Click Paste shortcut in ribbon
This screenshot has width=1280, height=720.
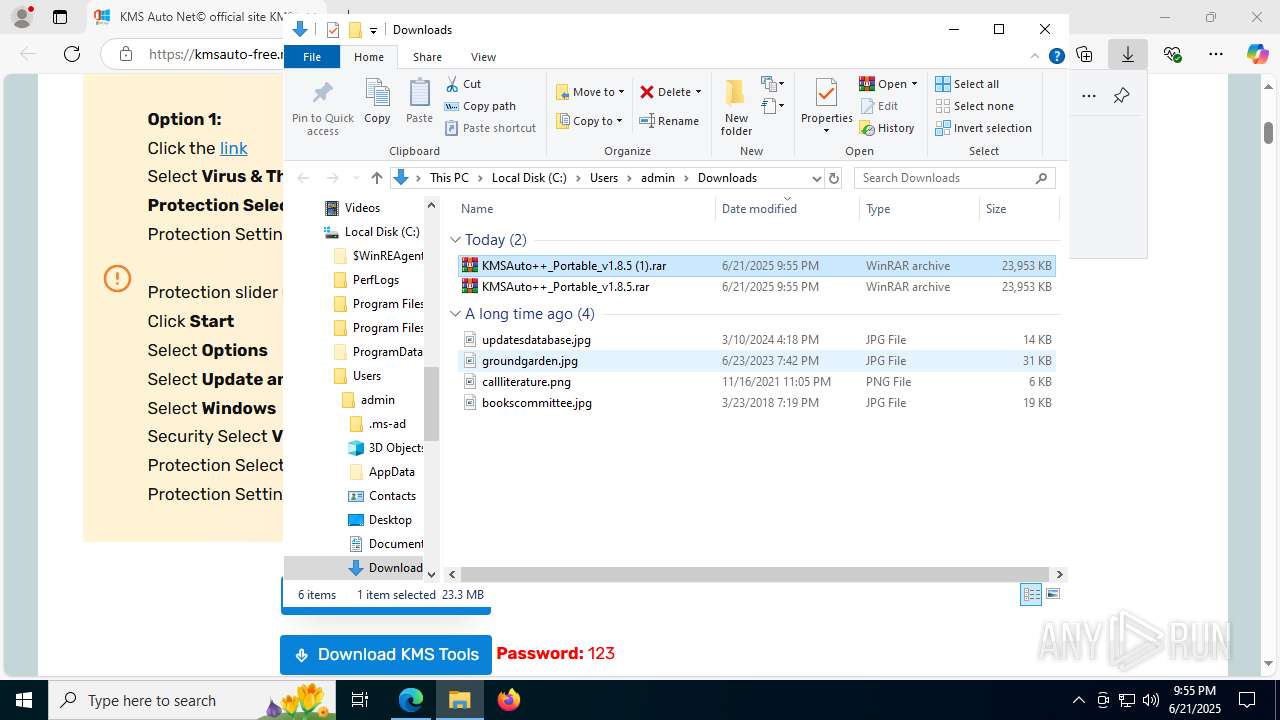click(490, 128)
